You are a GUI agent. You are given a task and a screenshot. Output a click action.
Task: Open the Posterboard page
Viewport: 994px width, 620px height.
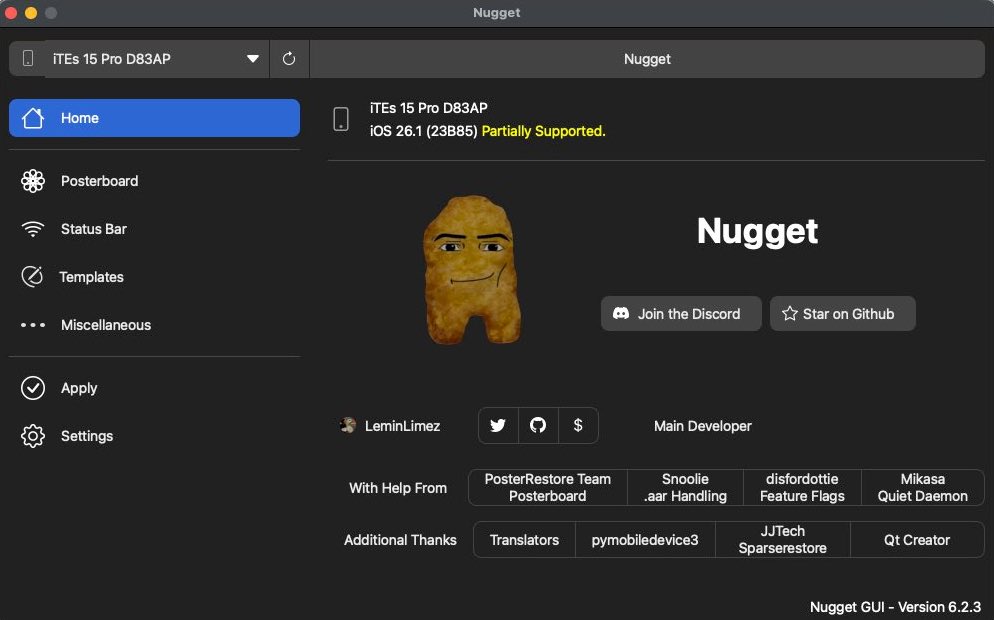[x=154, y=181]
